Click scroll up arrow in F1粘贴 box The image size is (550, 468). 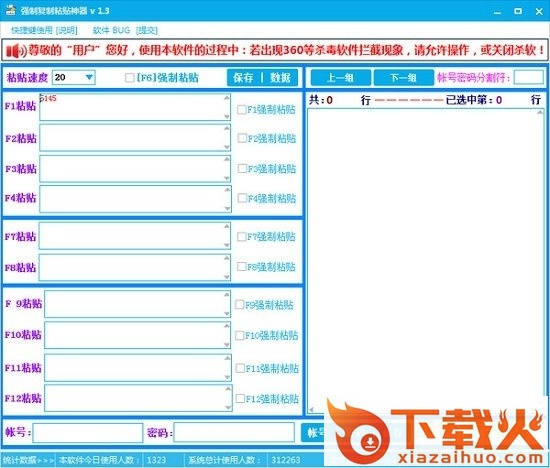[227, 98]
